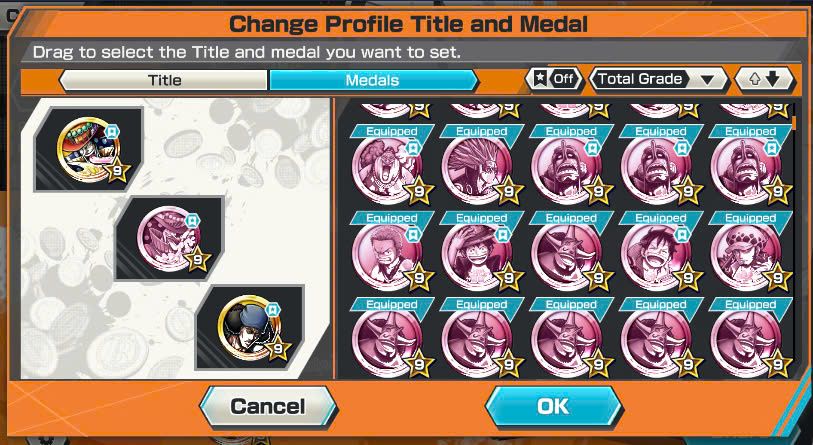The height and width of the screenshot is (445, 813).
Task: Toggle ascending descending sort order arrows
Action: 765,79
